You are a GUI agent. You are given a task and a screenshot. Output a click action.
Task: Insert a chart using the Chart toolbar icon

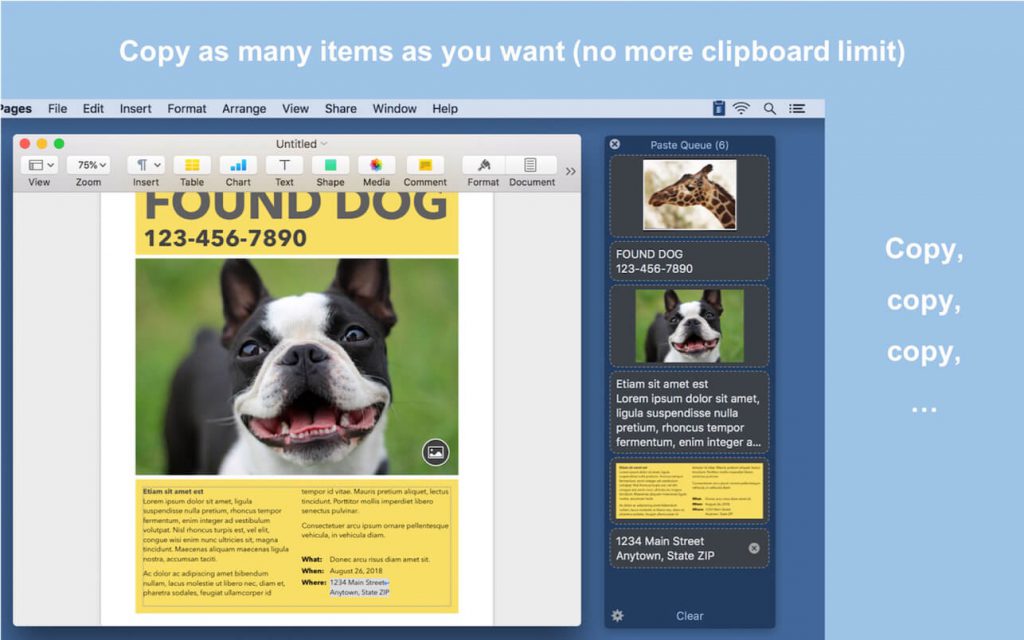tap(237, 167)
